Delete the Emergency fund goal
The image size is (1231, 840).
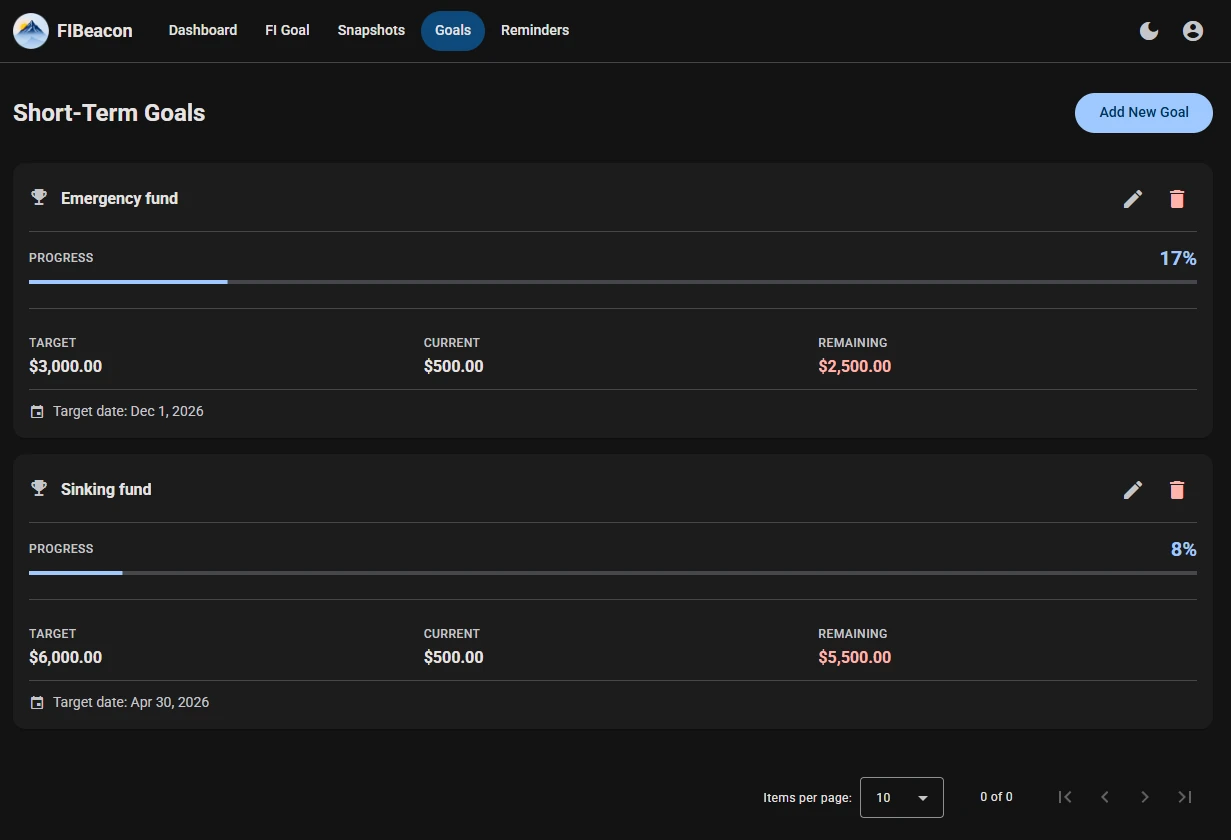click(1177, 199)
